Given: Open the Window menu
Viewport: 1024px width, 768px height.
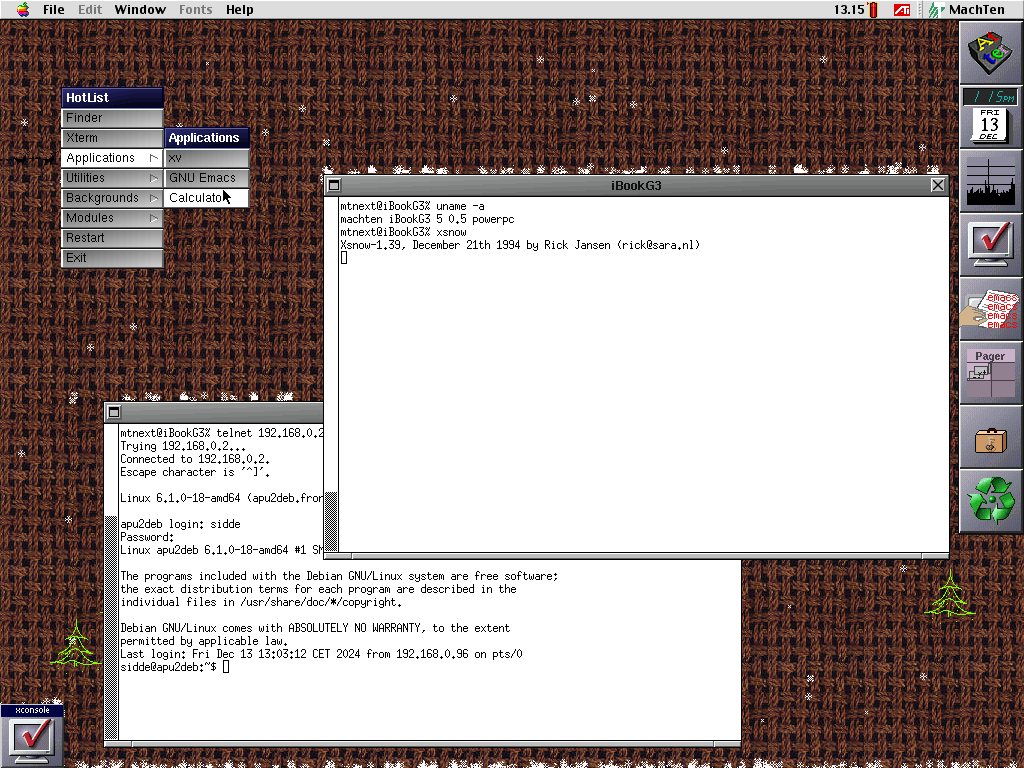Looking at the screenshot, I should click(x=140, y=9).
